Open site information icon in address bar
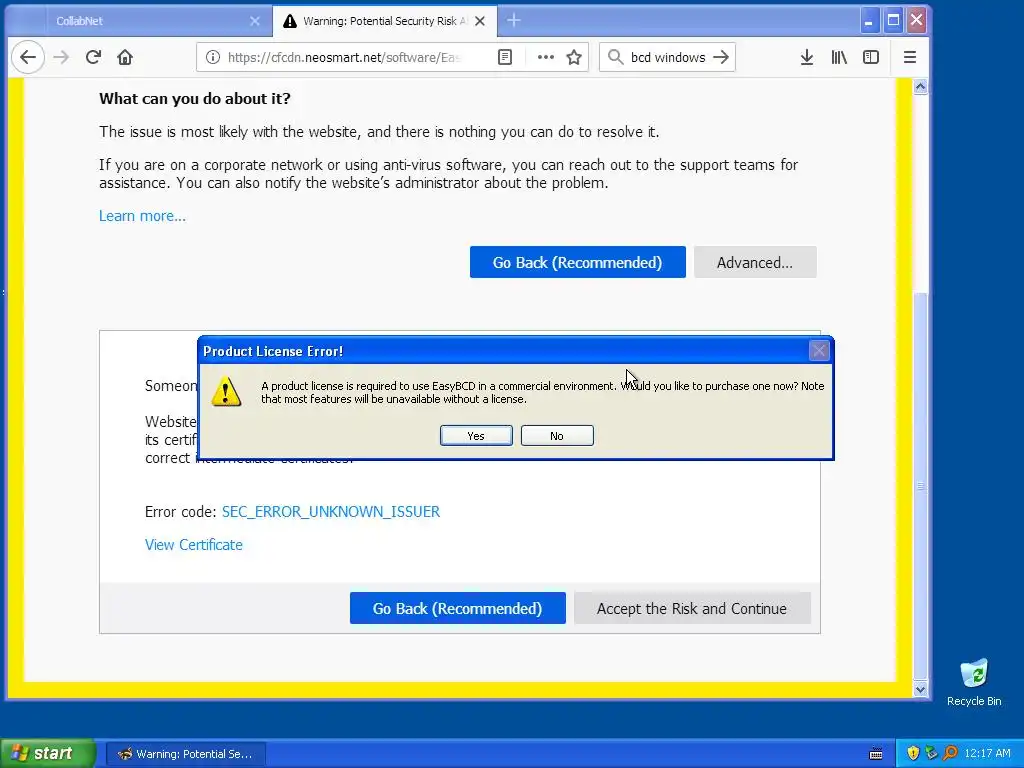1024x768 pixels. (x=213, y=57)
